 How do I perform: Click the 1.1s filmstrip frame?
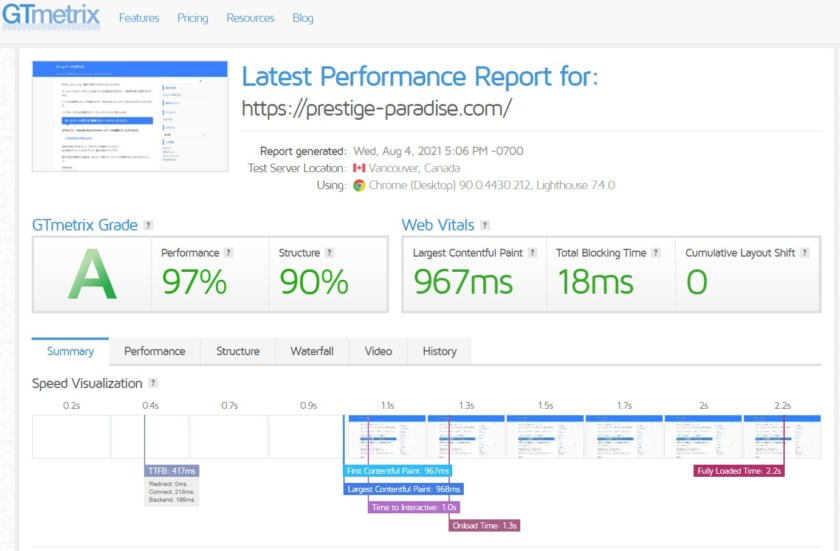[x=387, y=436]
